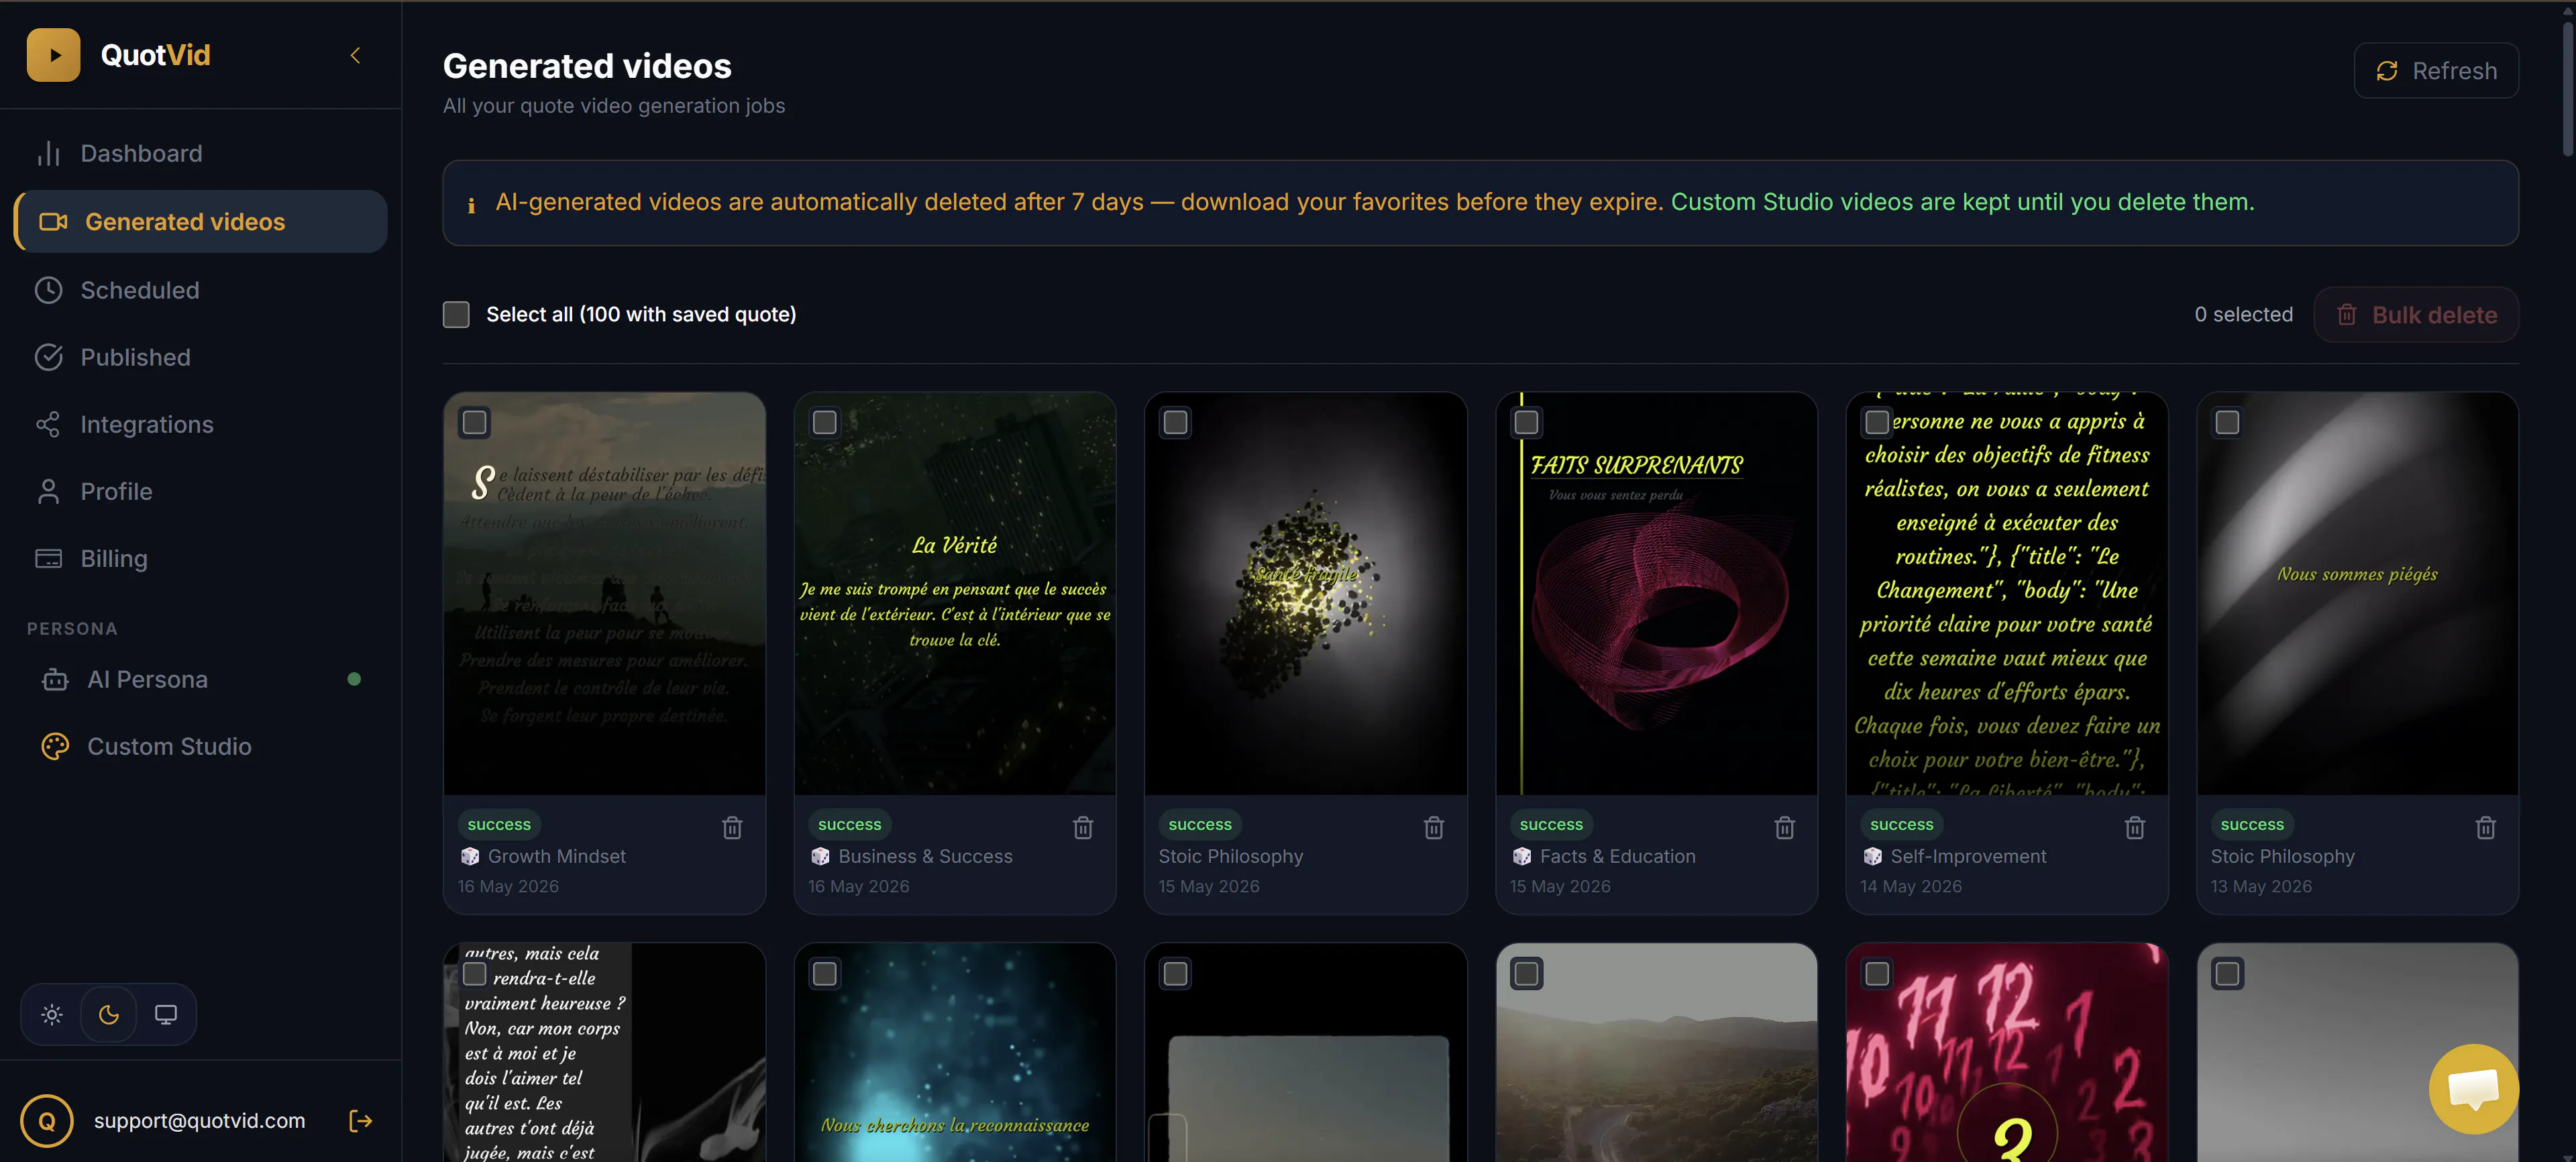Click the Q user avatar

click(47, 1121)
